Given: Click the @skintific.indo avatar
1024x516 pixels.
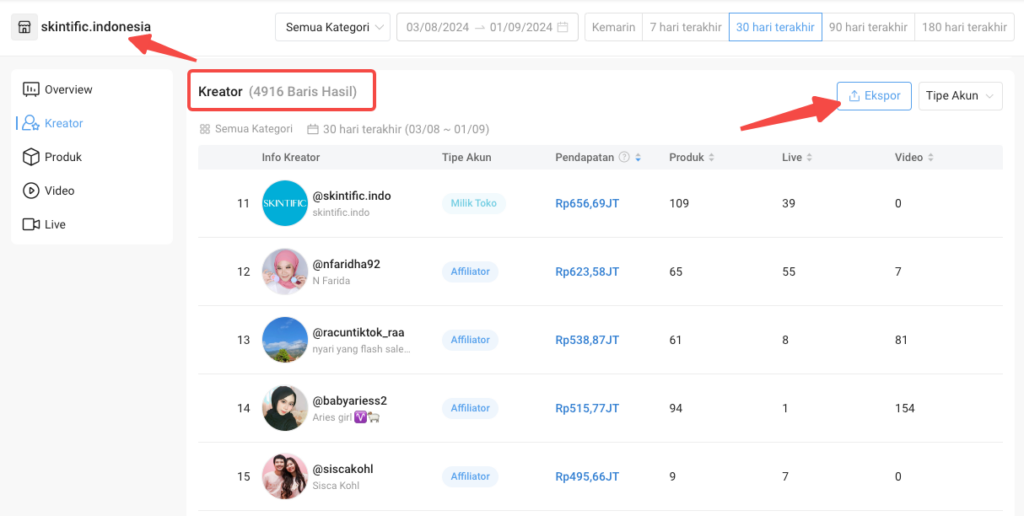Looking at the screenshot, I should (x=284, y=203).
